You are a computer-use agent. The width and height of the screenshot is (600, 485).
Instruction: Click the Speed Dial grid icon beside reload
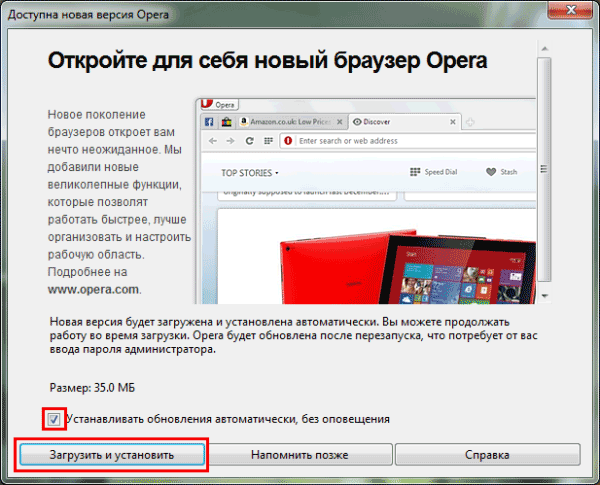(x=268, y=141)
